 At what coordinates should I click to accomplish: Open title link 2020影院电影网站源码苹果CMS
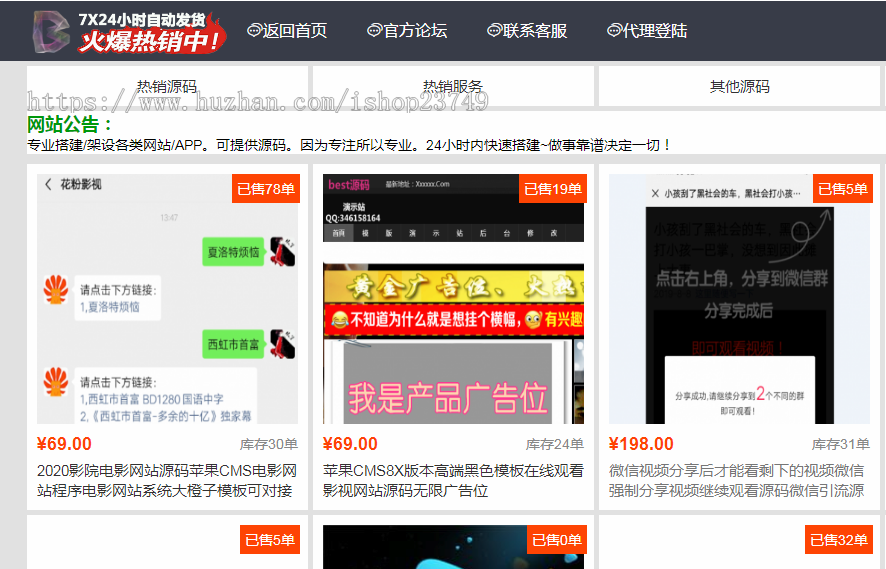[x=167, y=480]
